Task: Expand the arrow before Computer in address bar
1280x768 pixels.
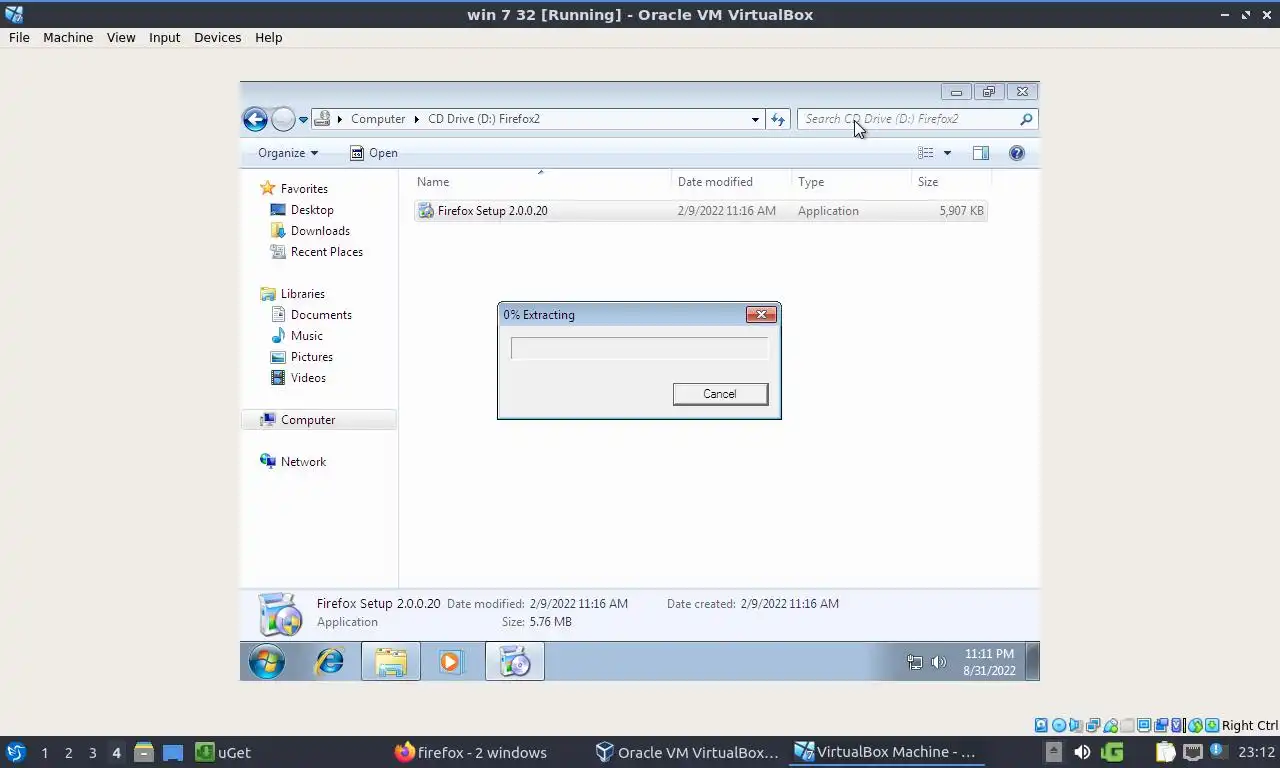Action: pos(340,119)
